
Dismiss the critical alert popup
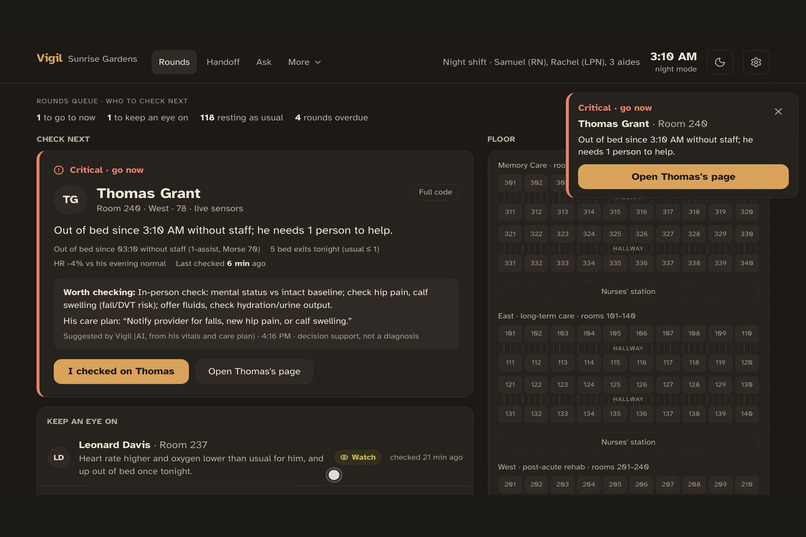[x=778, y=112]
